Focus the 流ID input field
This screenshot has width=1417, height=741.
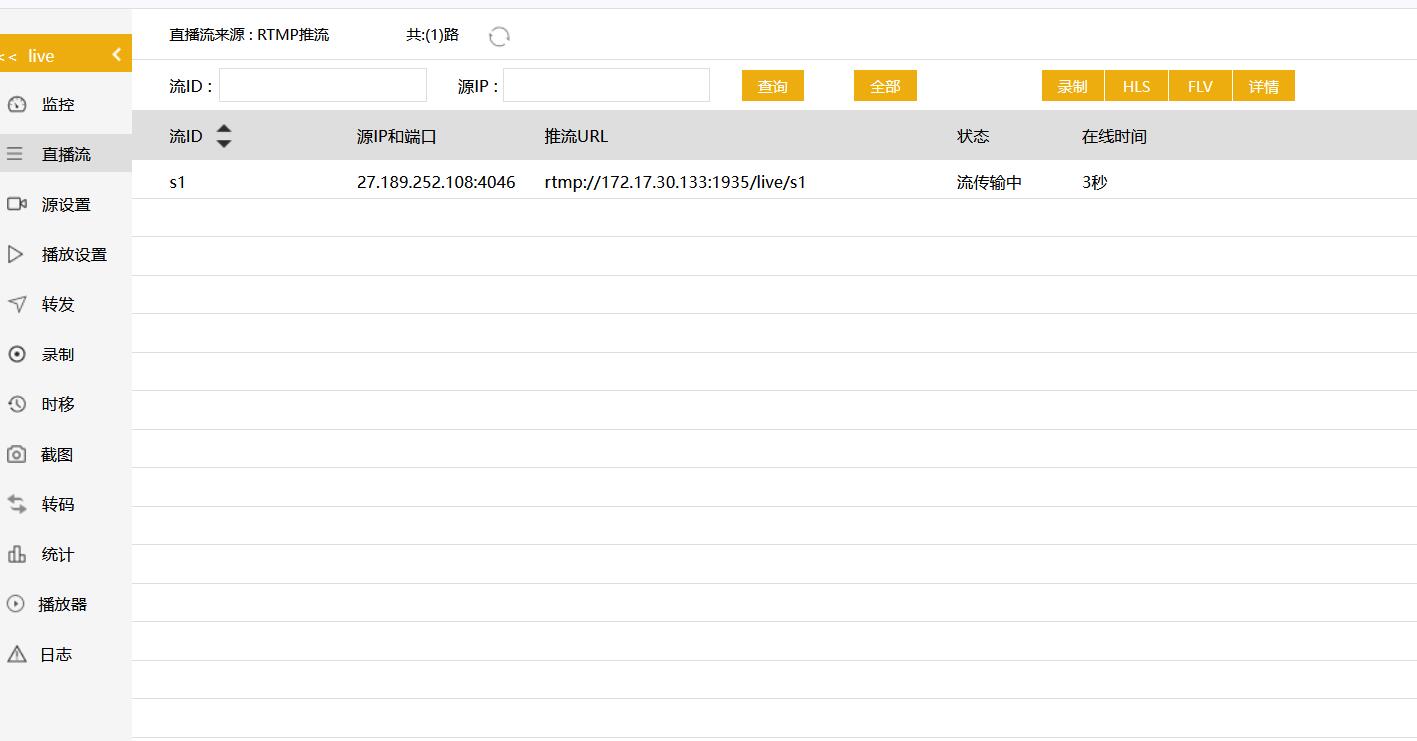pos(323,85)
